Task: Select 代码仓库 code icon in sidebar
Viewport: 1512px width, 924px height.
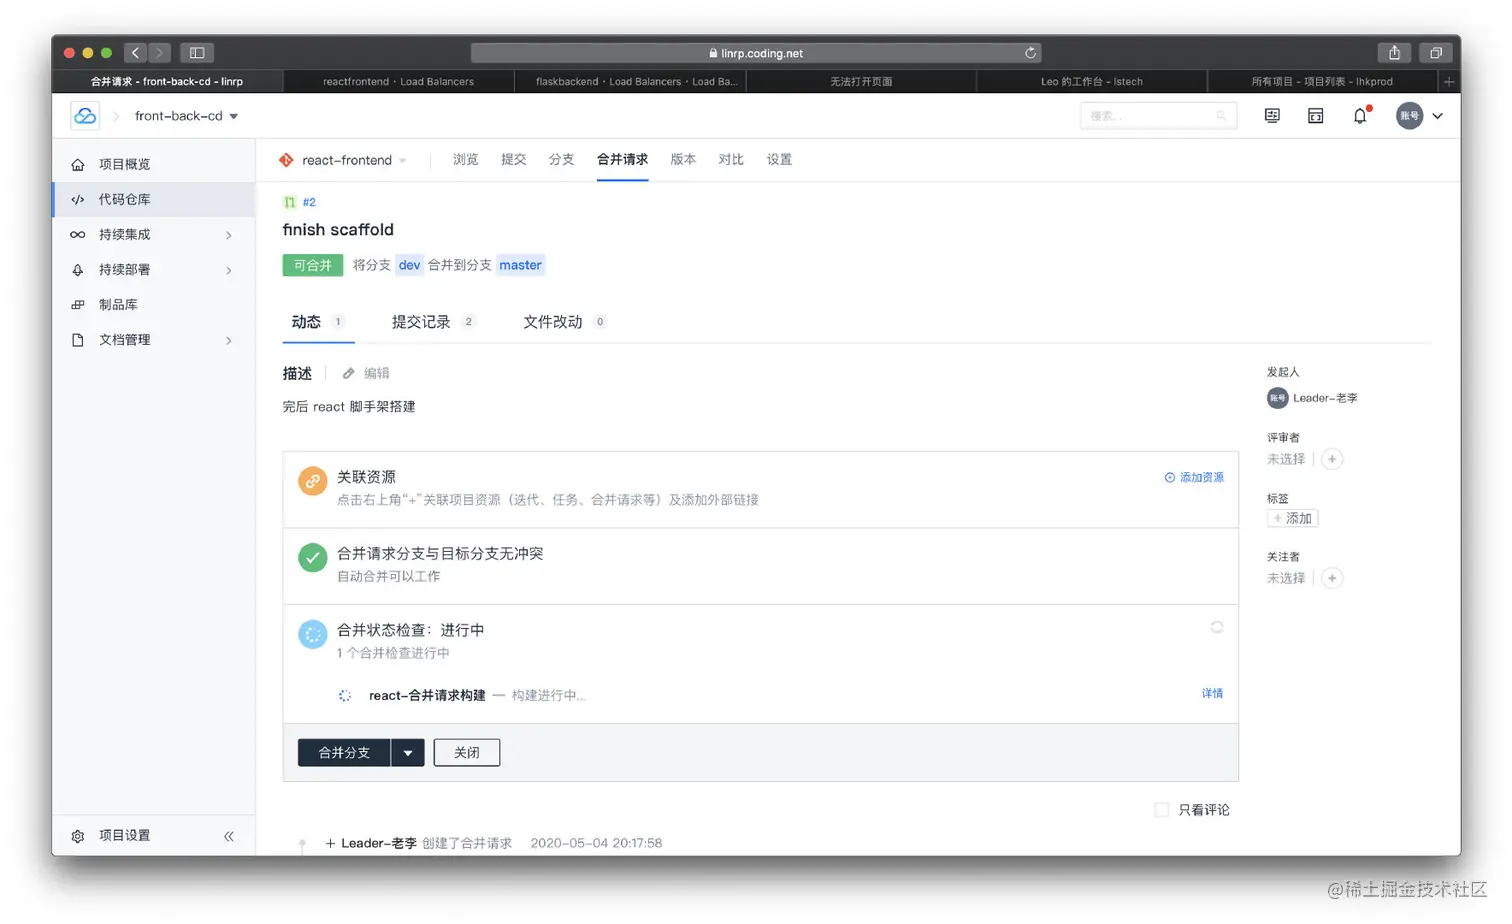Action: point(78,200)
